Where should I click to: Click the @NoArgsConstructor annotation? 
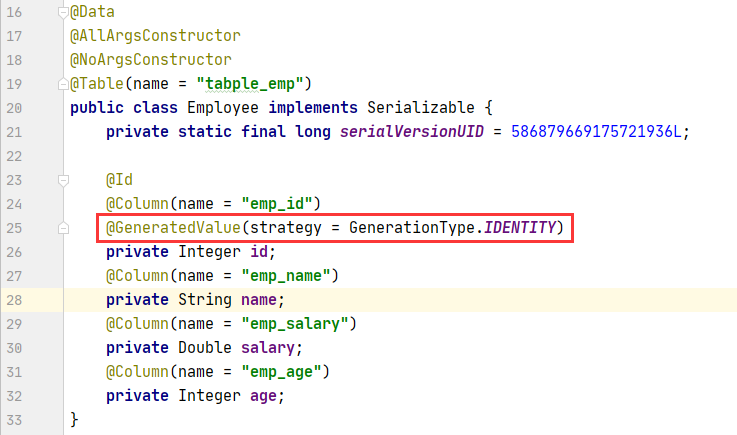[150, 60]
